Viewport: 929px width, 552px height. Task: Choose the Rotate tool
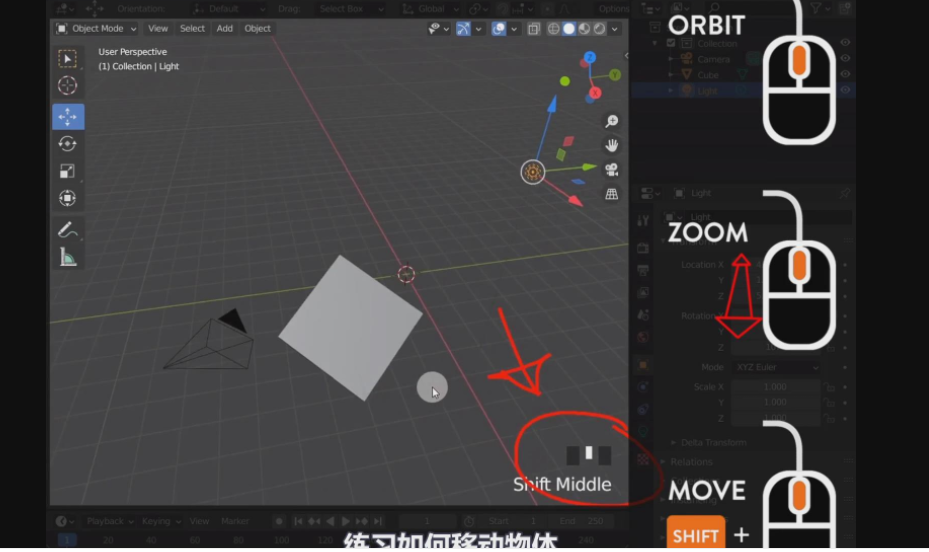click(67, 144)
